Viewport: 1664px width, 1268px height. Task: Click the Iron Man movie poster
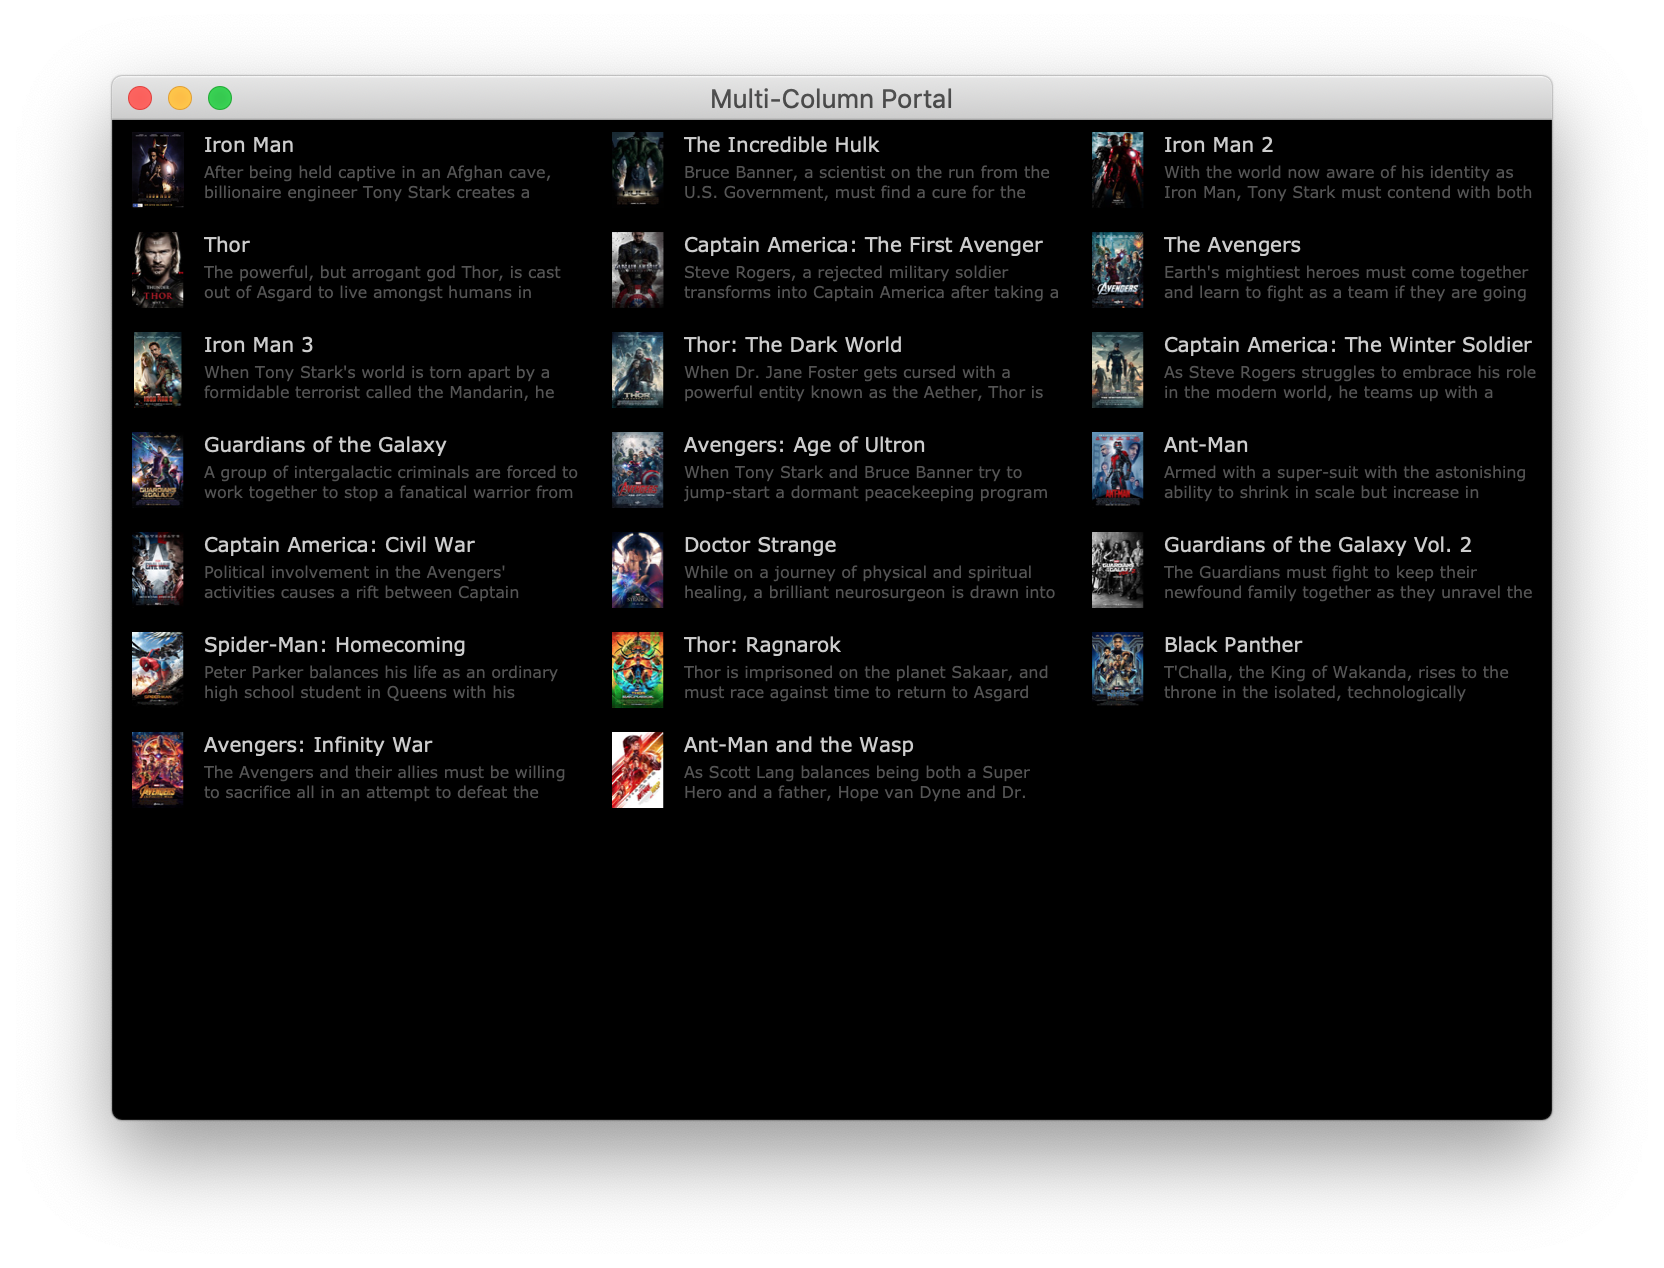(158, 170)
